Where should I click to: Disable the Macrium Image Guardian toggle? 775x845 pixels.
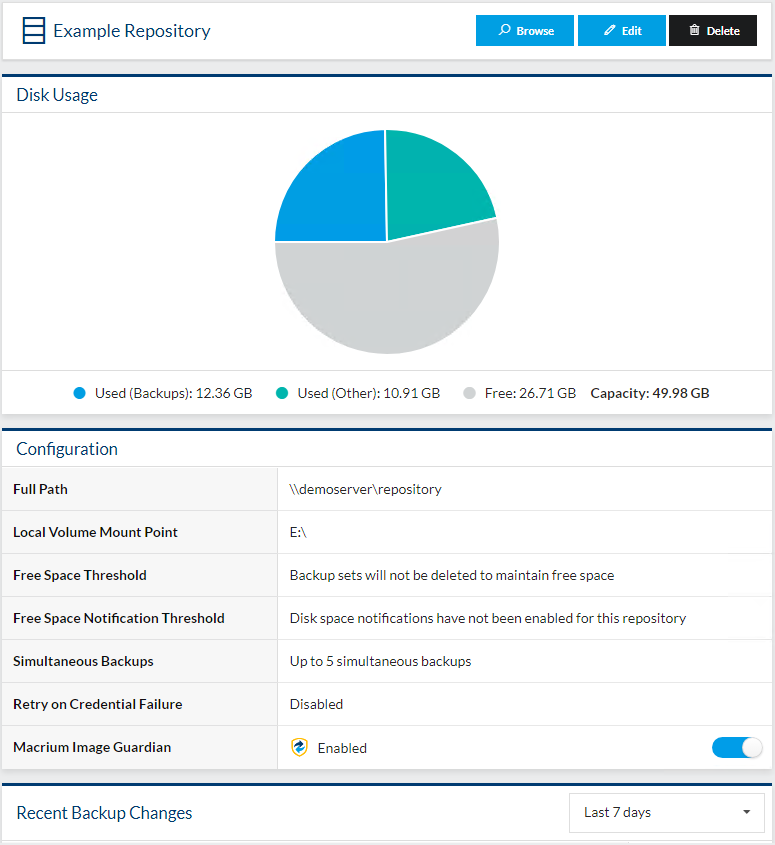pyautogui.click(x=737, y=747)
